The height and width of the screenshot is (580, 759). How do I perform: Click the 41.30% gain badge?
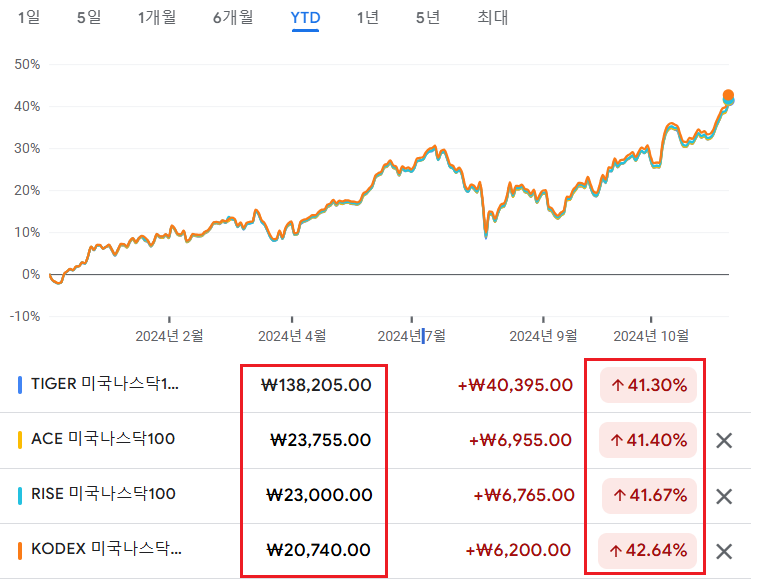tap(648, 385)
